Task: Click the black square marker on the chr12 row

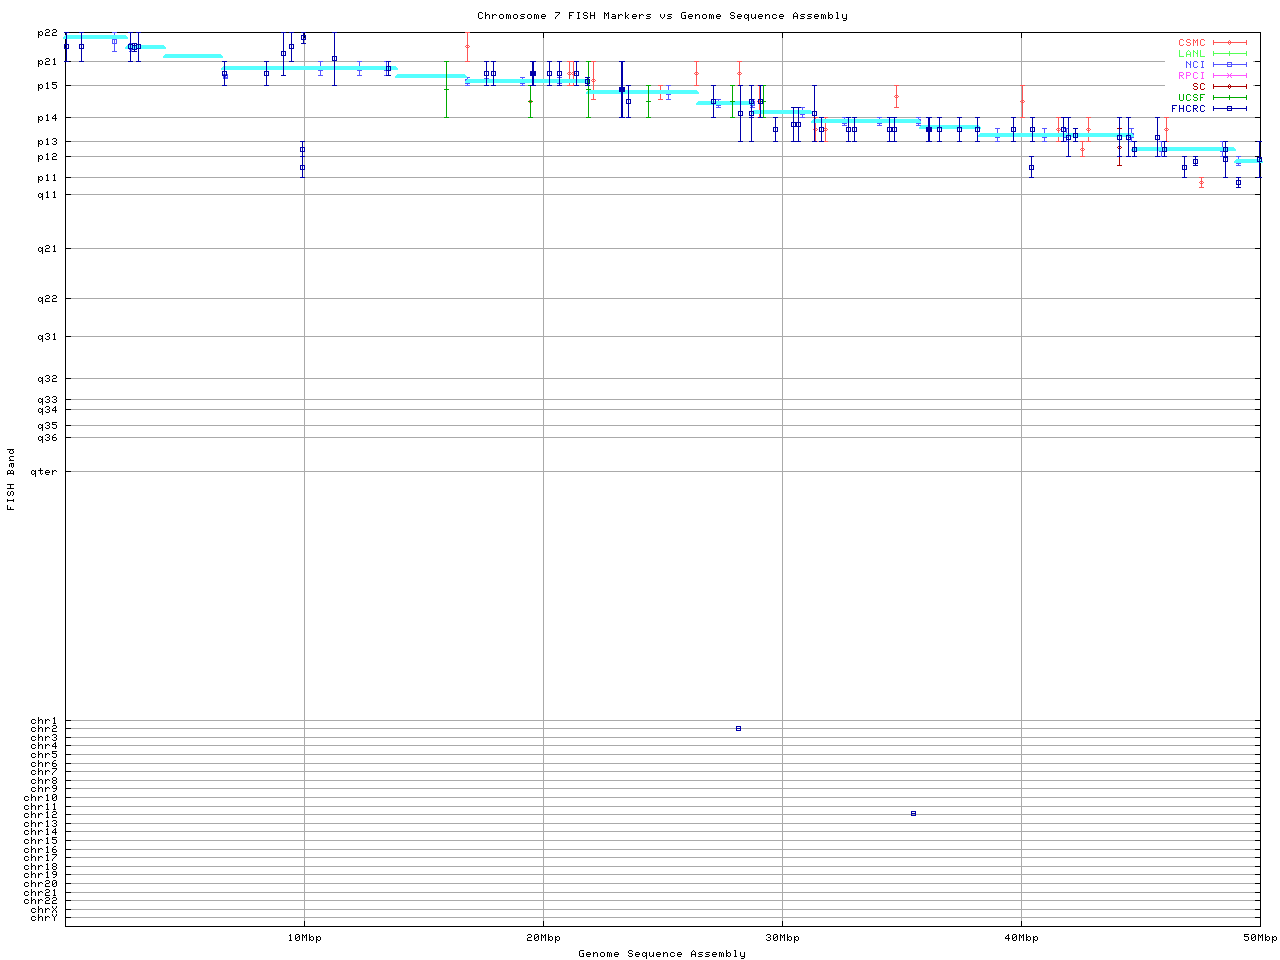Action: tap(913, 814)
